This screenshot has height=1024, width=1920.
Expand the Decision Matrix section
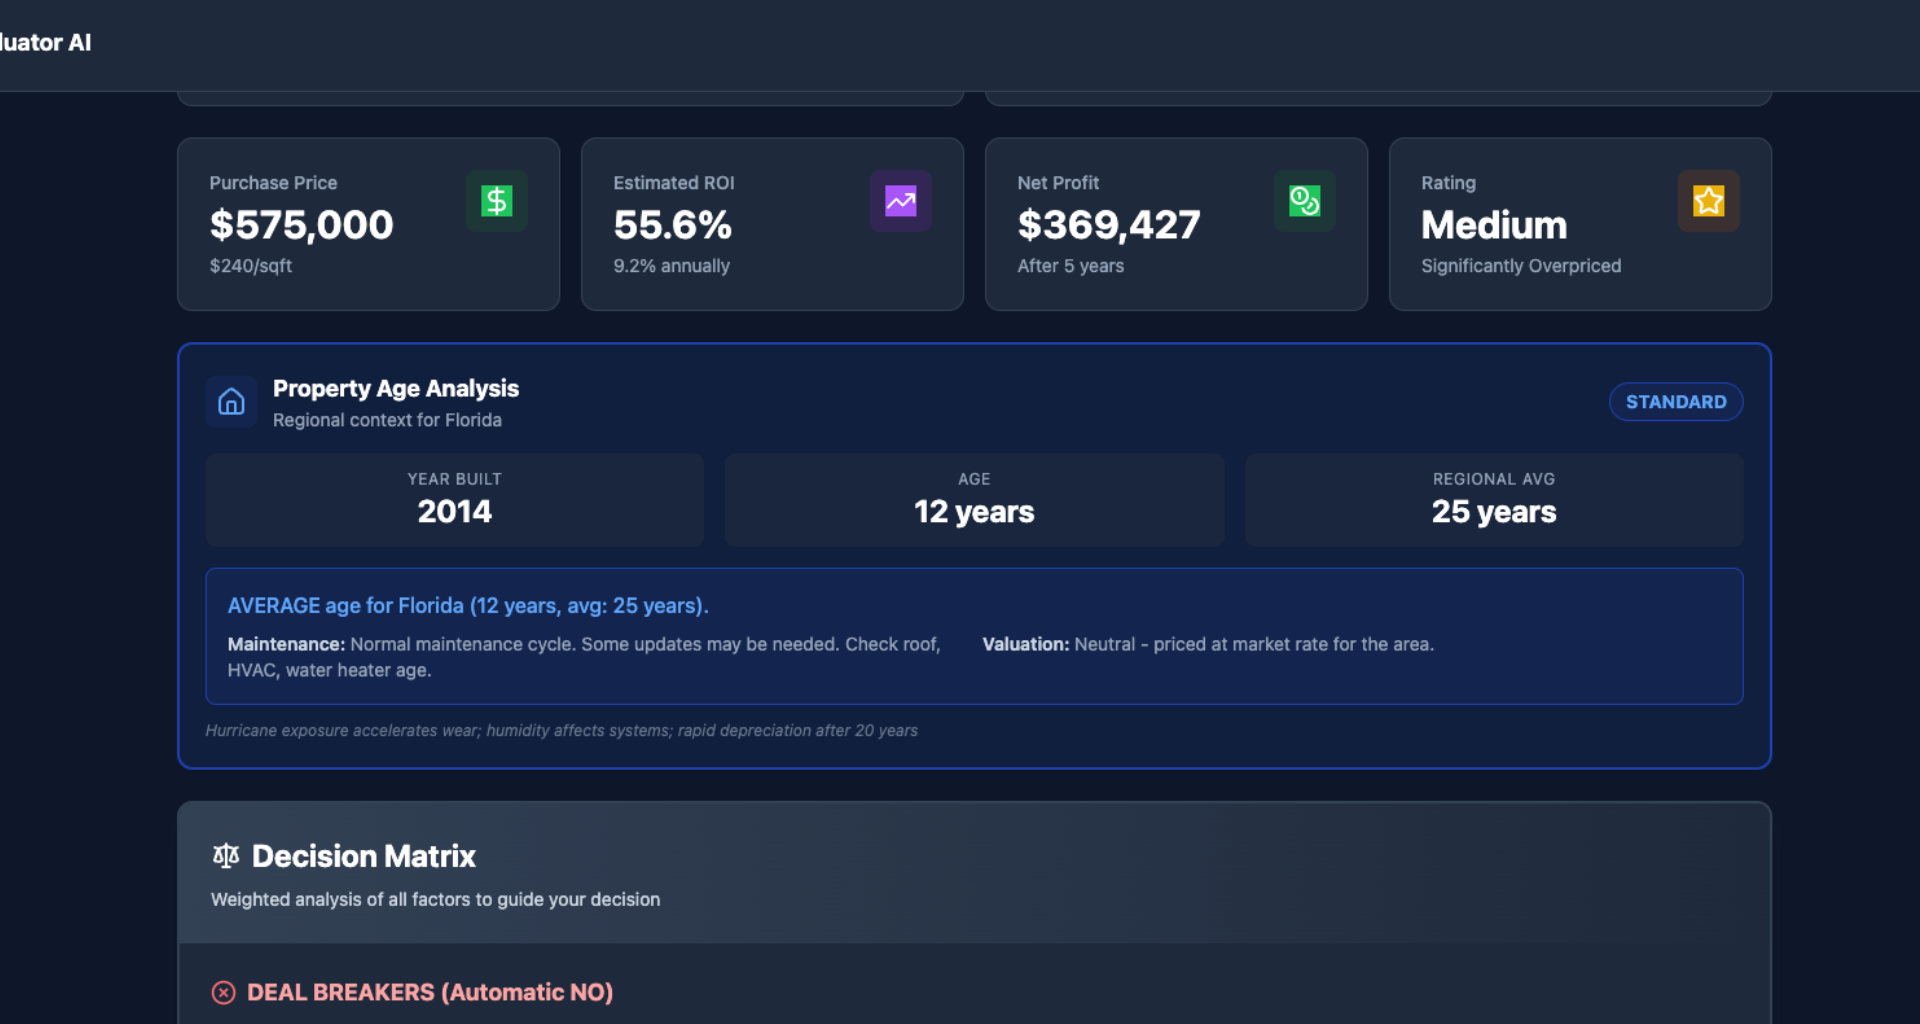[363, 856]
